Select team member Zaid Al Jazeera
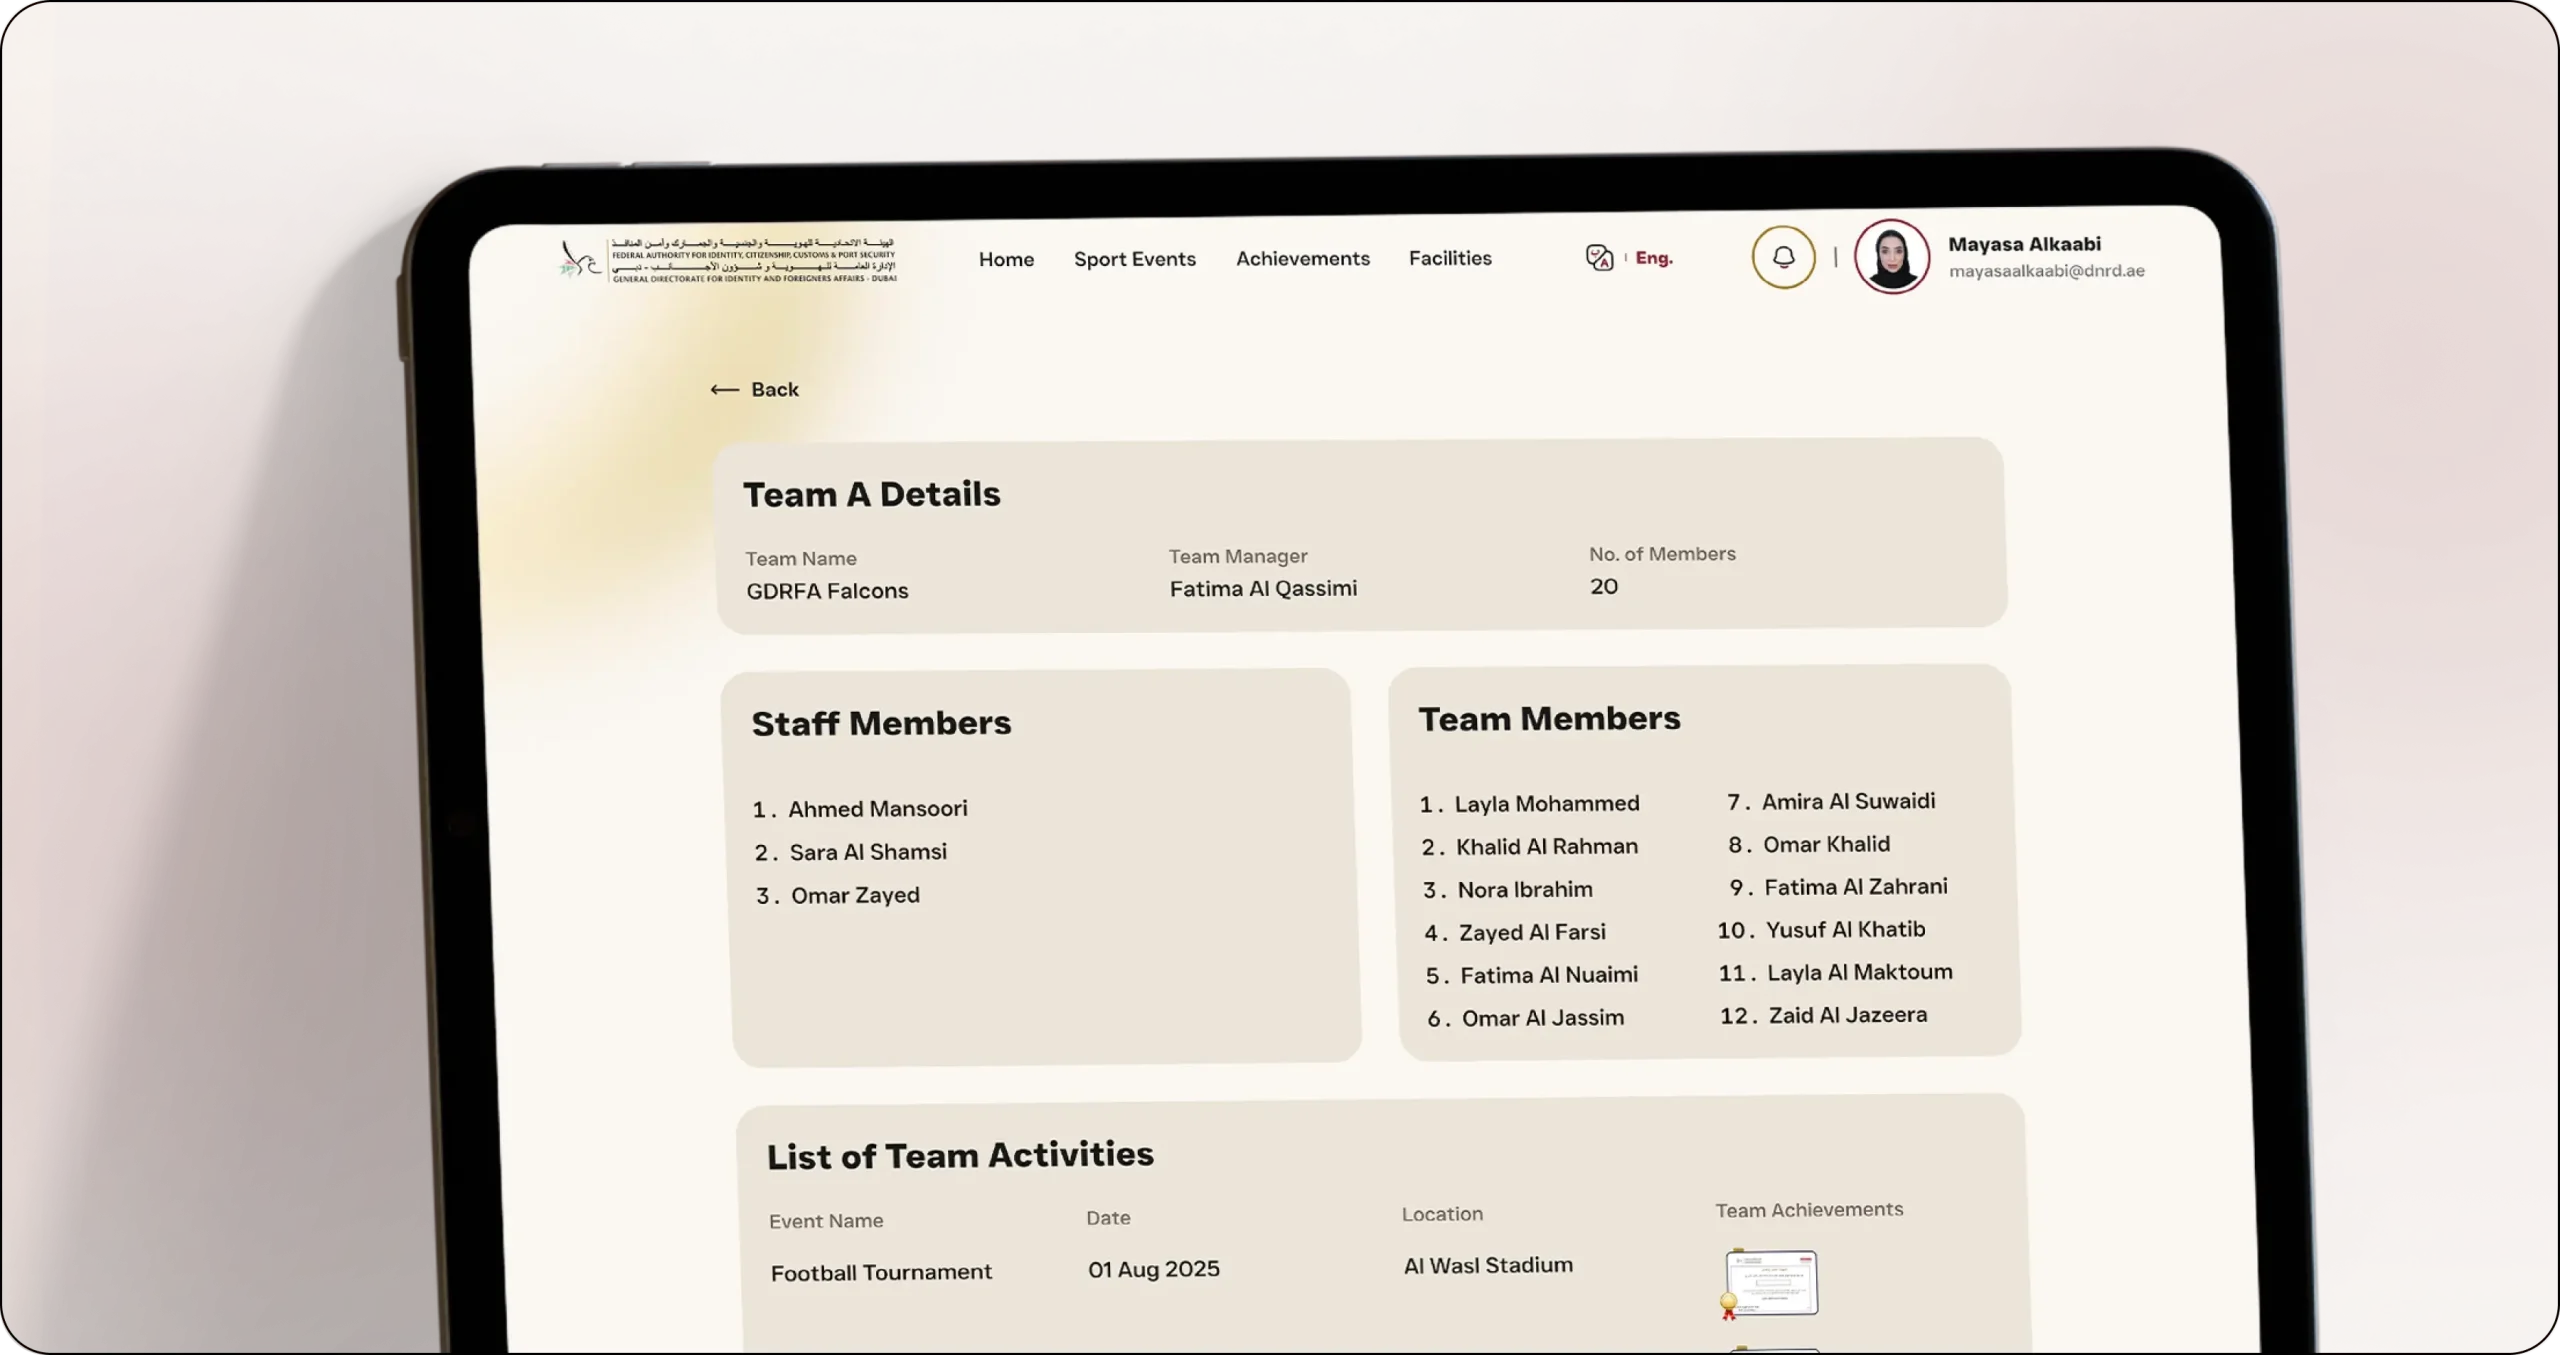 pos(1847,1015)
